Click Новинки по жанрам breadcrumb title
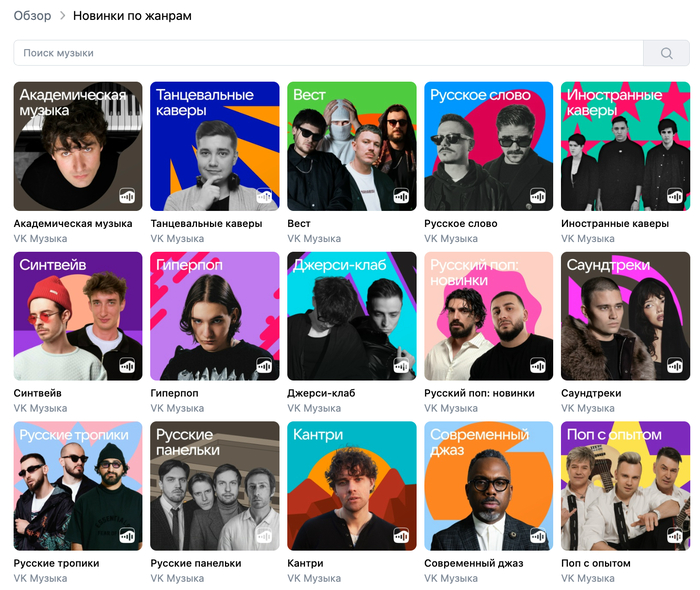The image size is (700, 590). [x=138, y=16]
